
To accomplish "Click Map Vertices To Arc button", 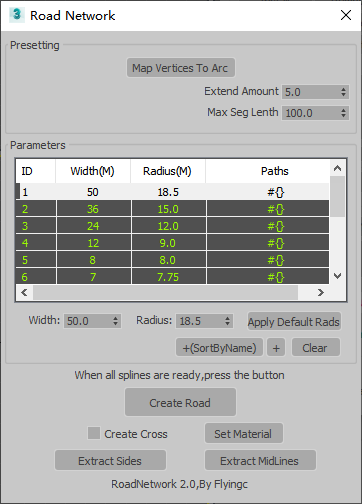I will click(x=181, y=68).
